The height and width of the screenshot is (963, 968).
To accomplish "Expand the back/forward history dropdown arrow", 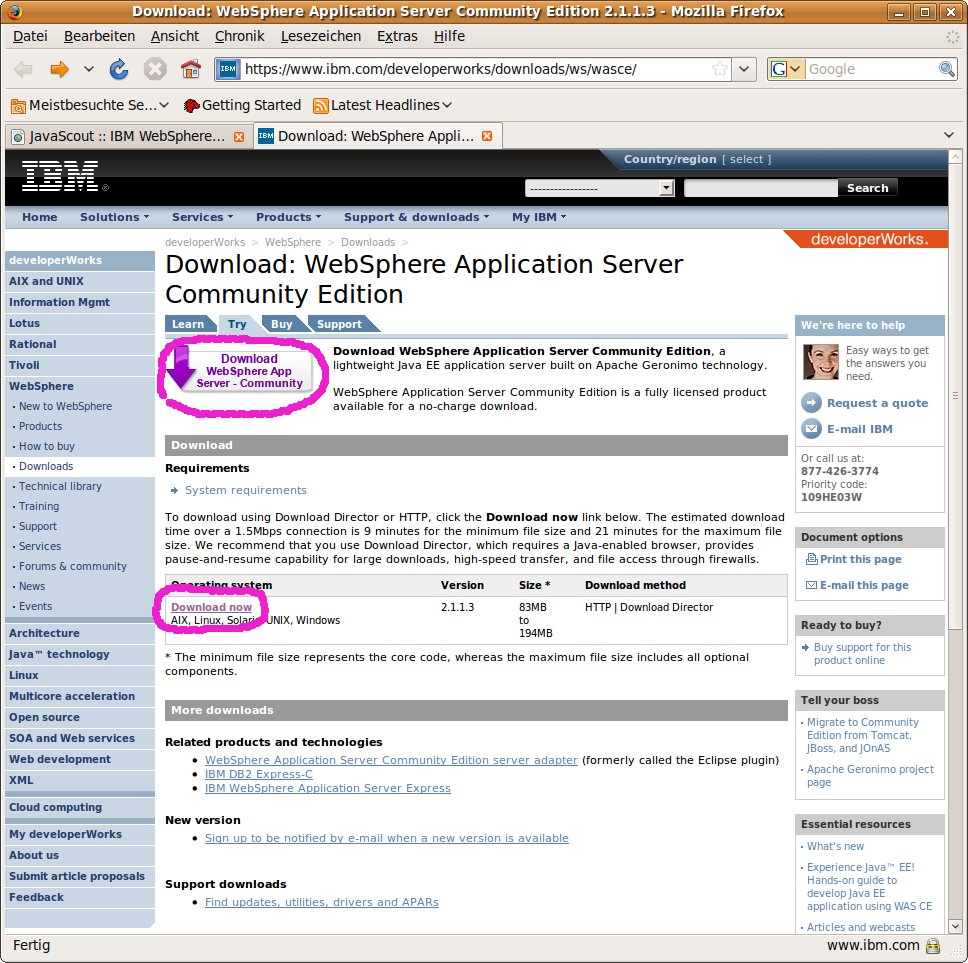I will click(x=88, y=69).
